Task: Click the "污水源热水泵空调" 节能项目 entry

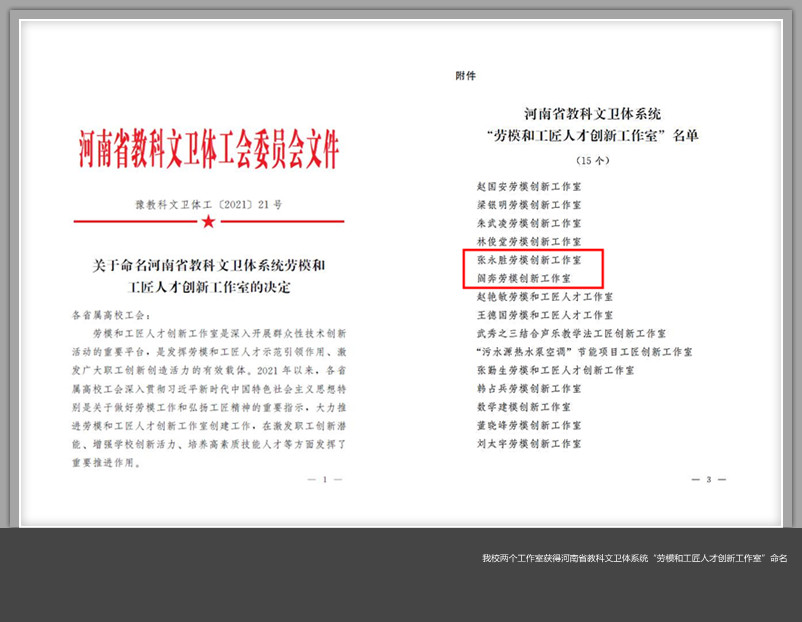Action: [584, 351]
